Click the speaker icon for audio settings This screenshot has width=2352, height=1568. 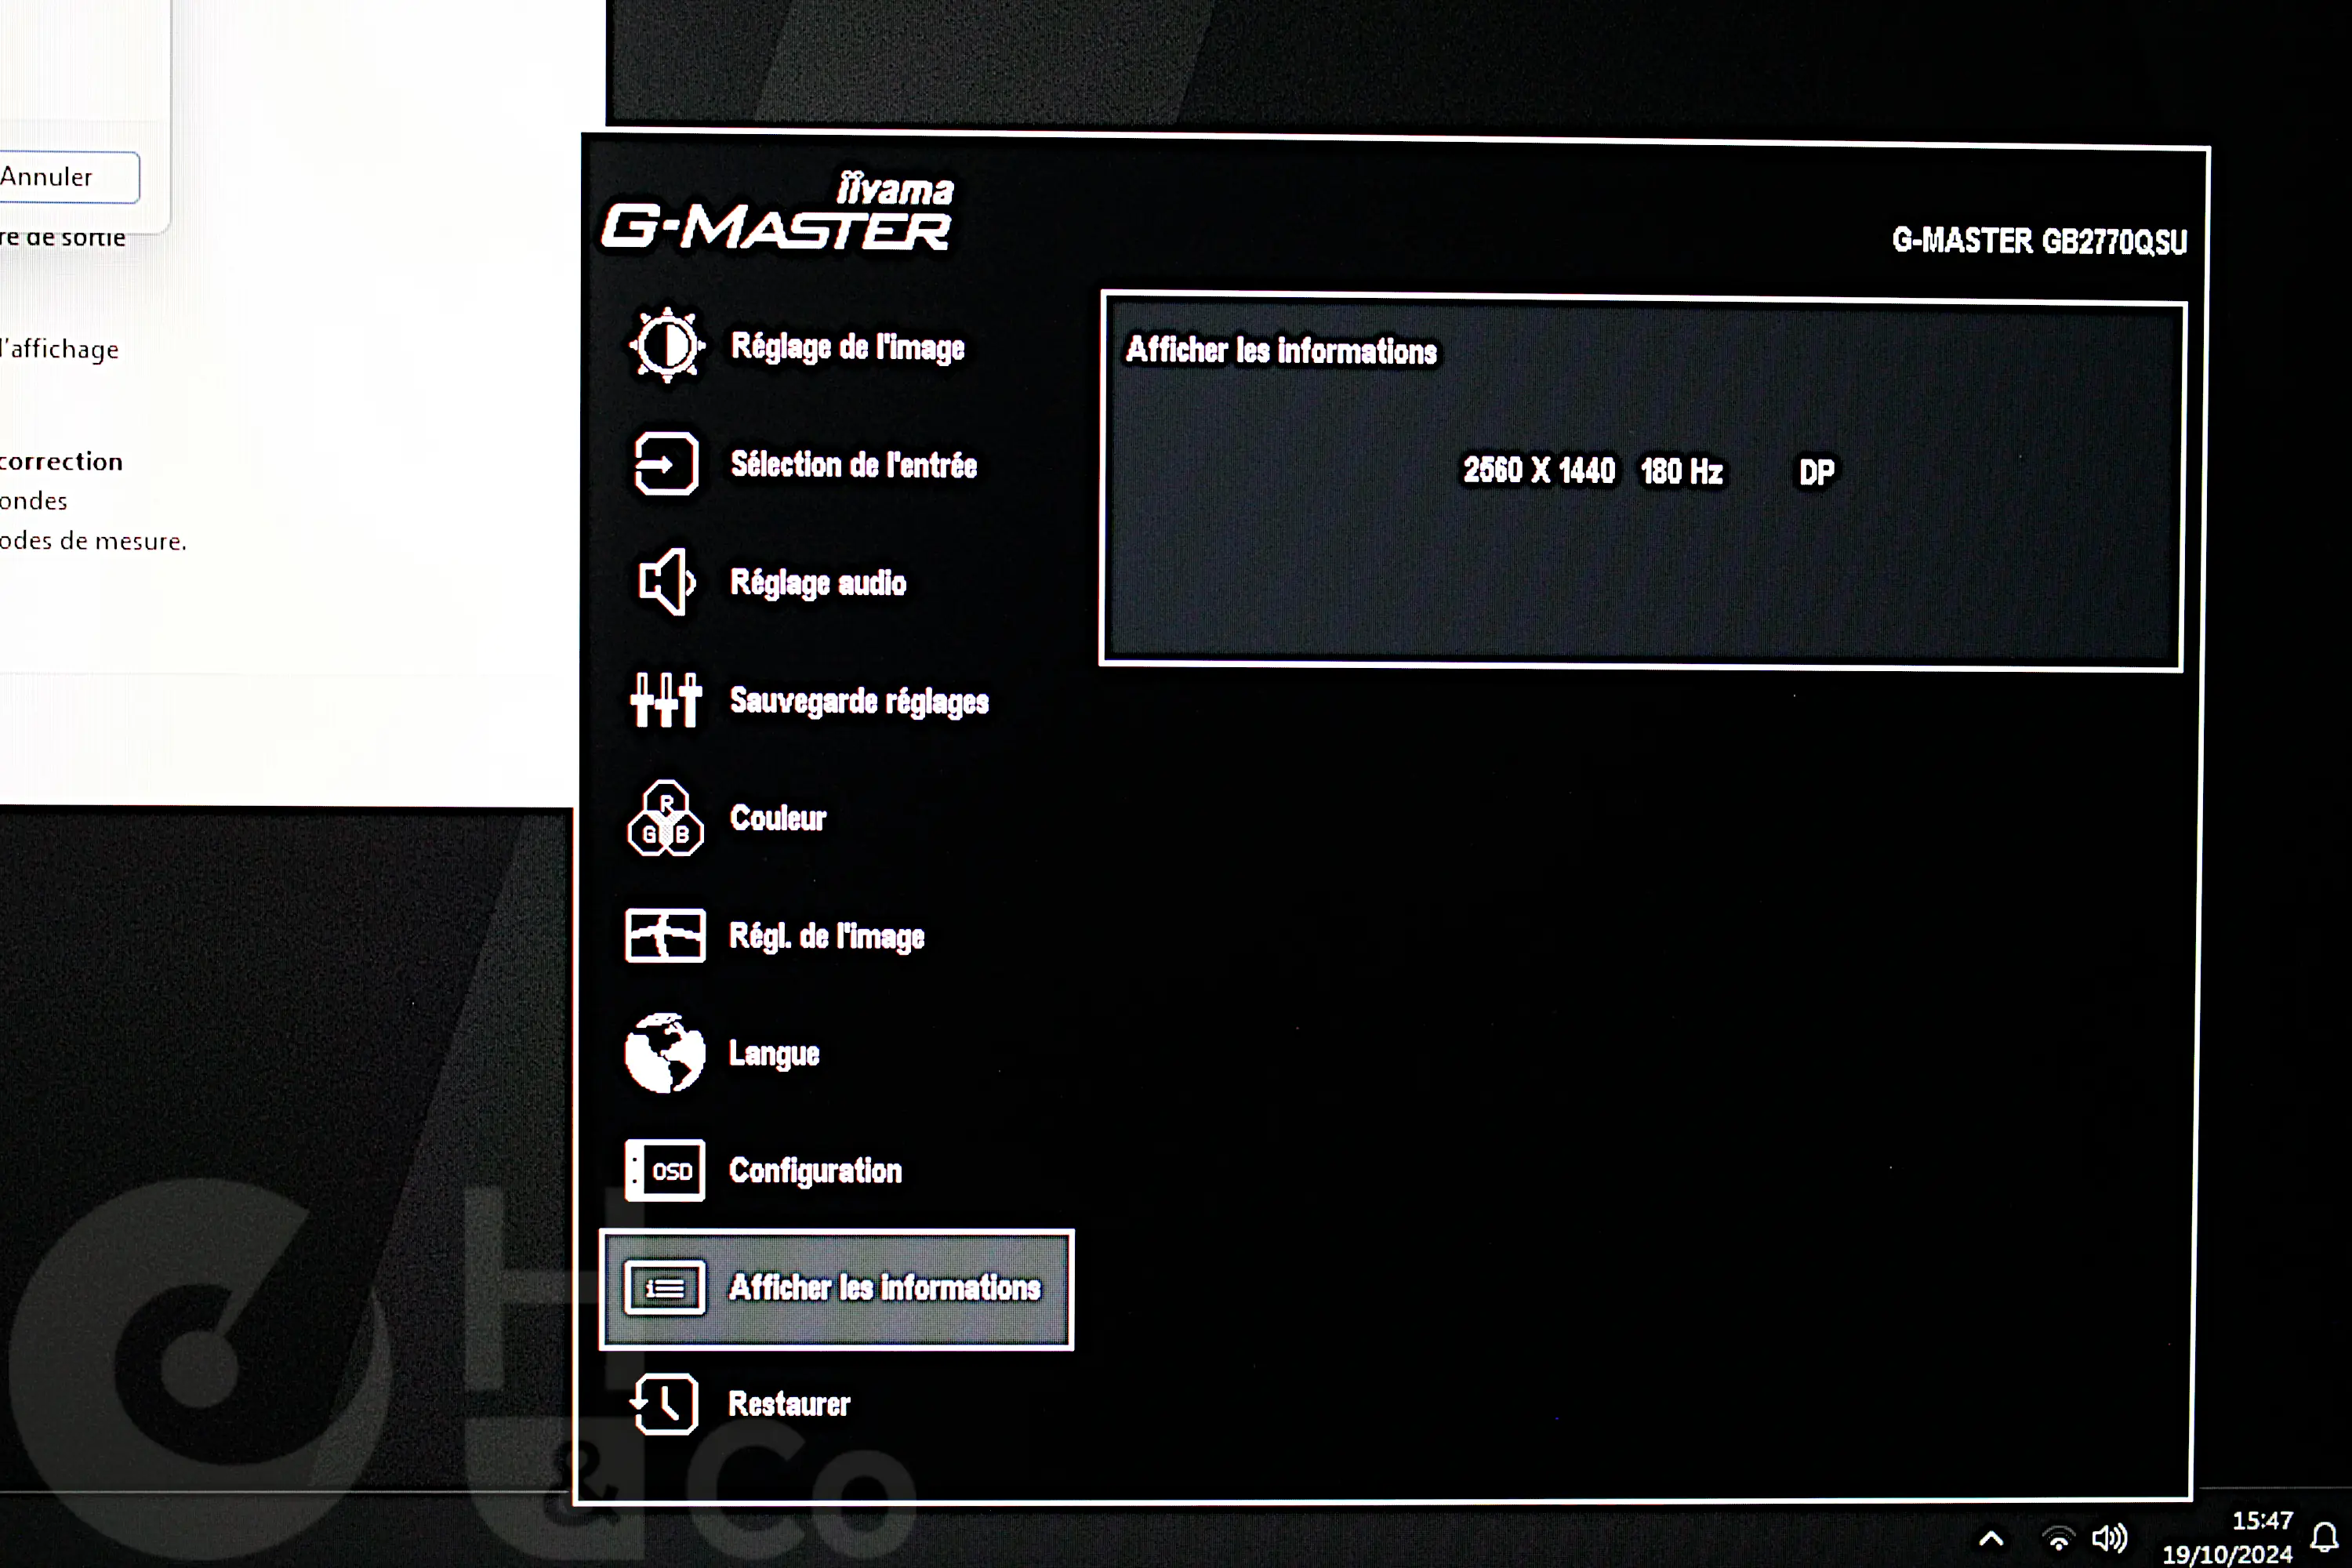point(666,582)
